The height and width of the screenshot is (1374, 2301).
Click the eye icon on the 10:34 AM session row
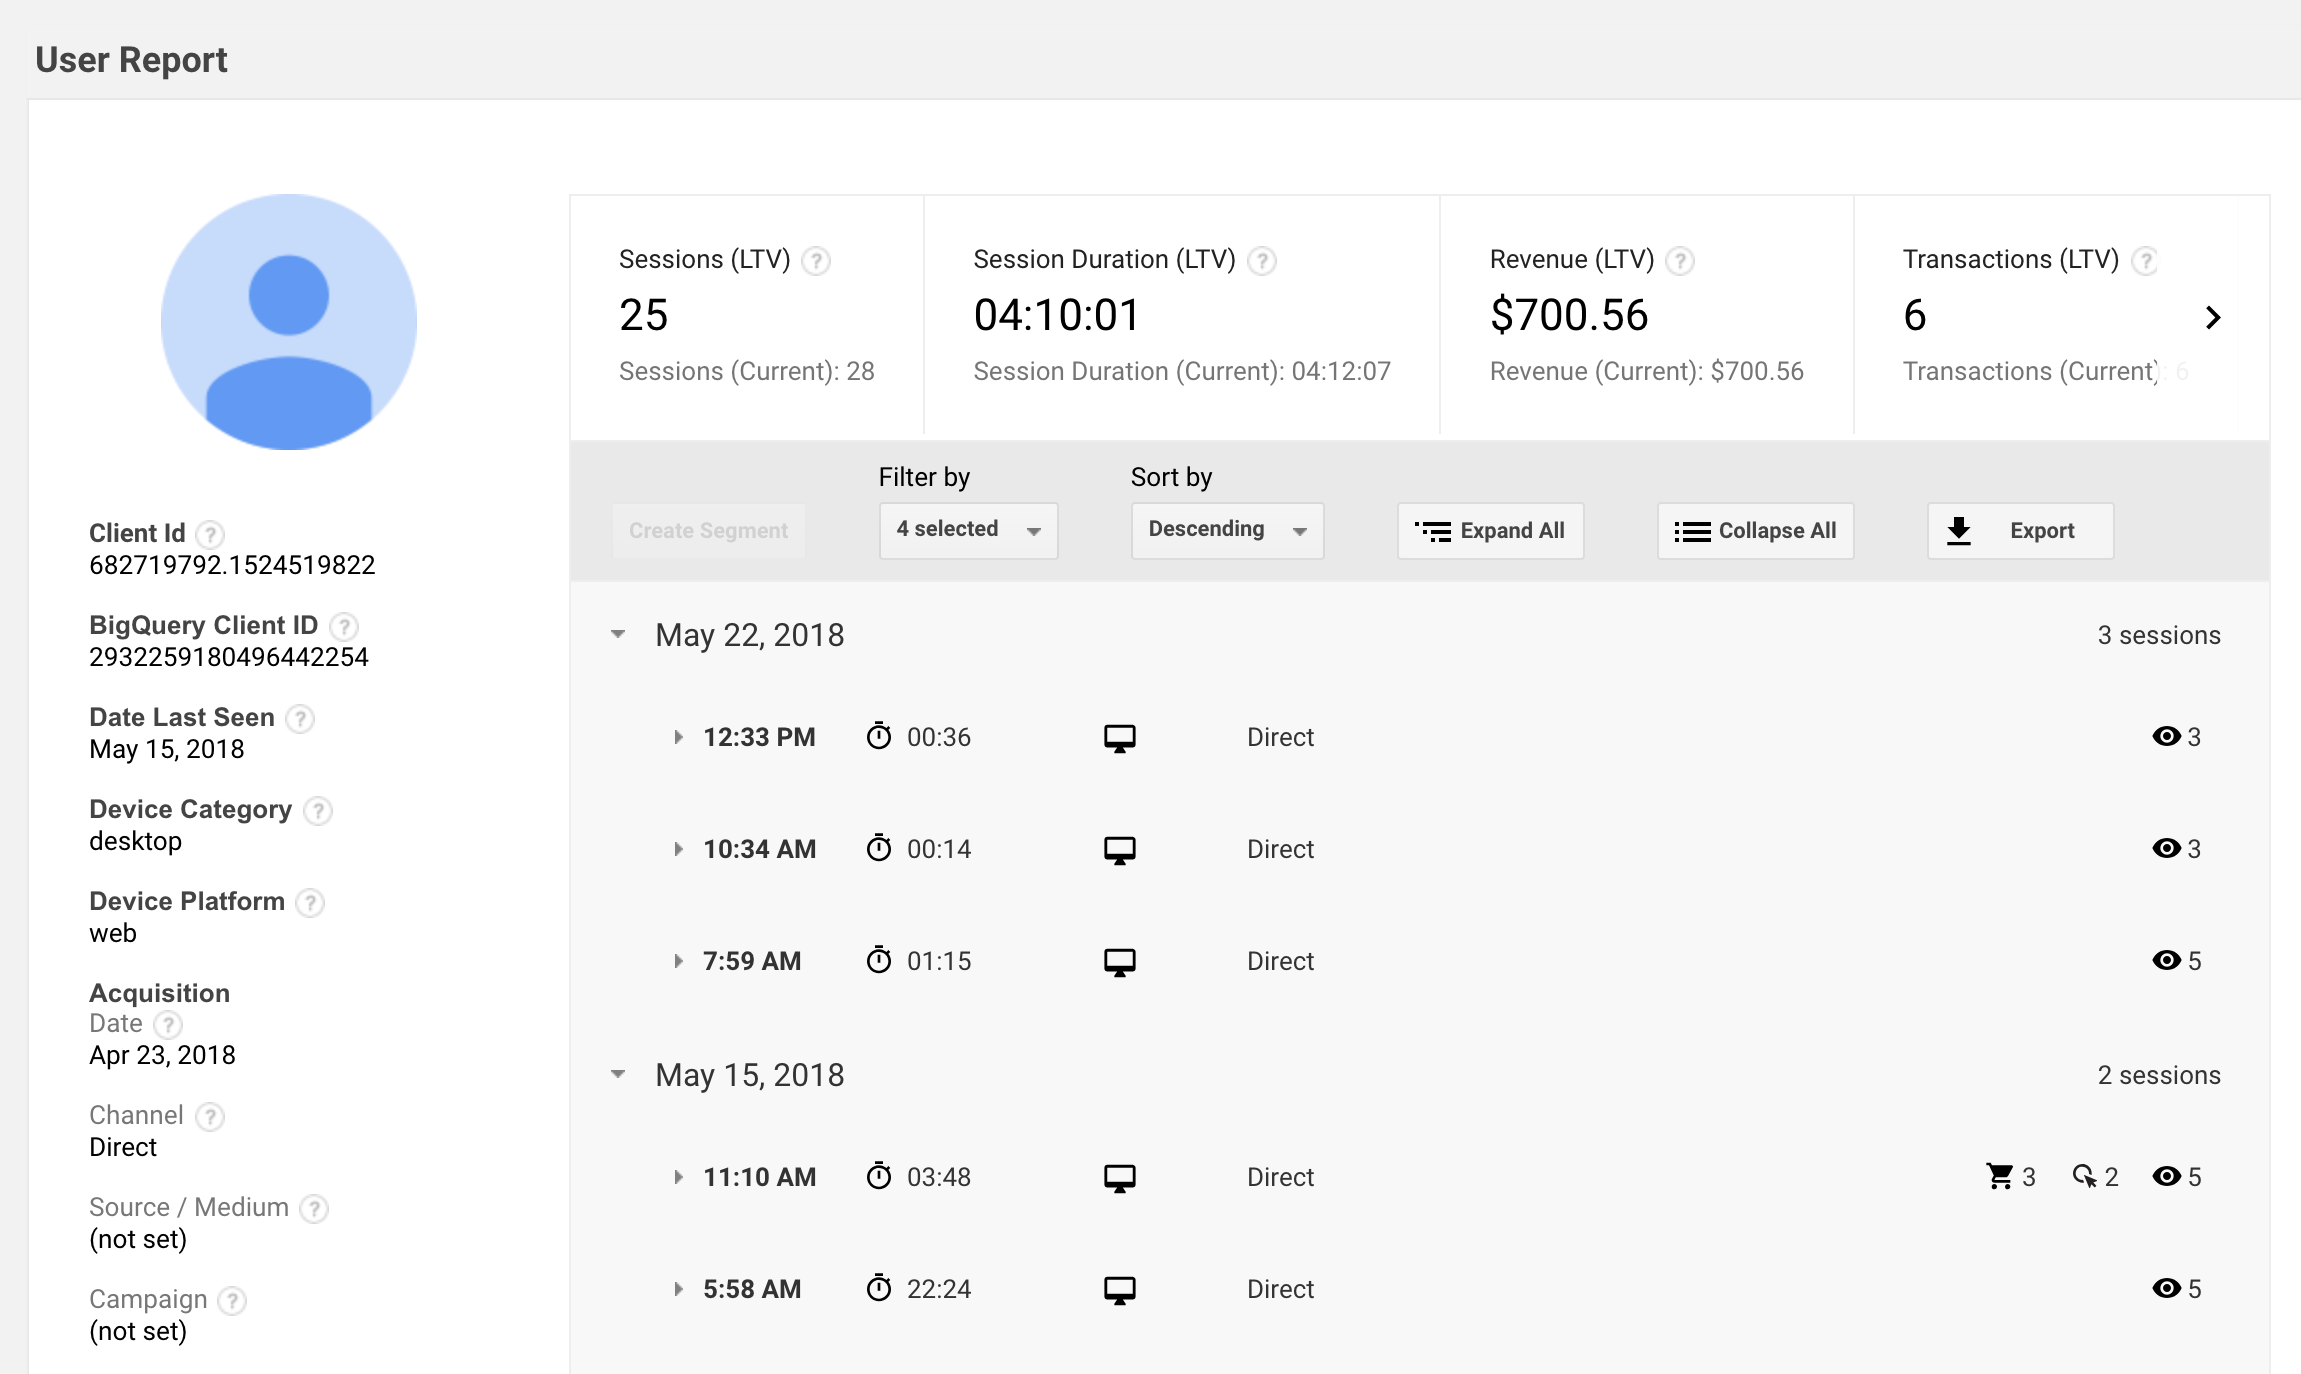pyautogui.click(x=2167, y=849)
